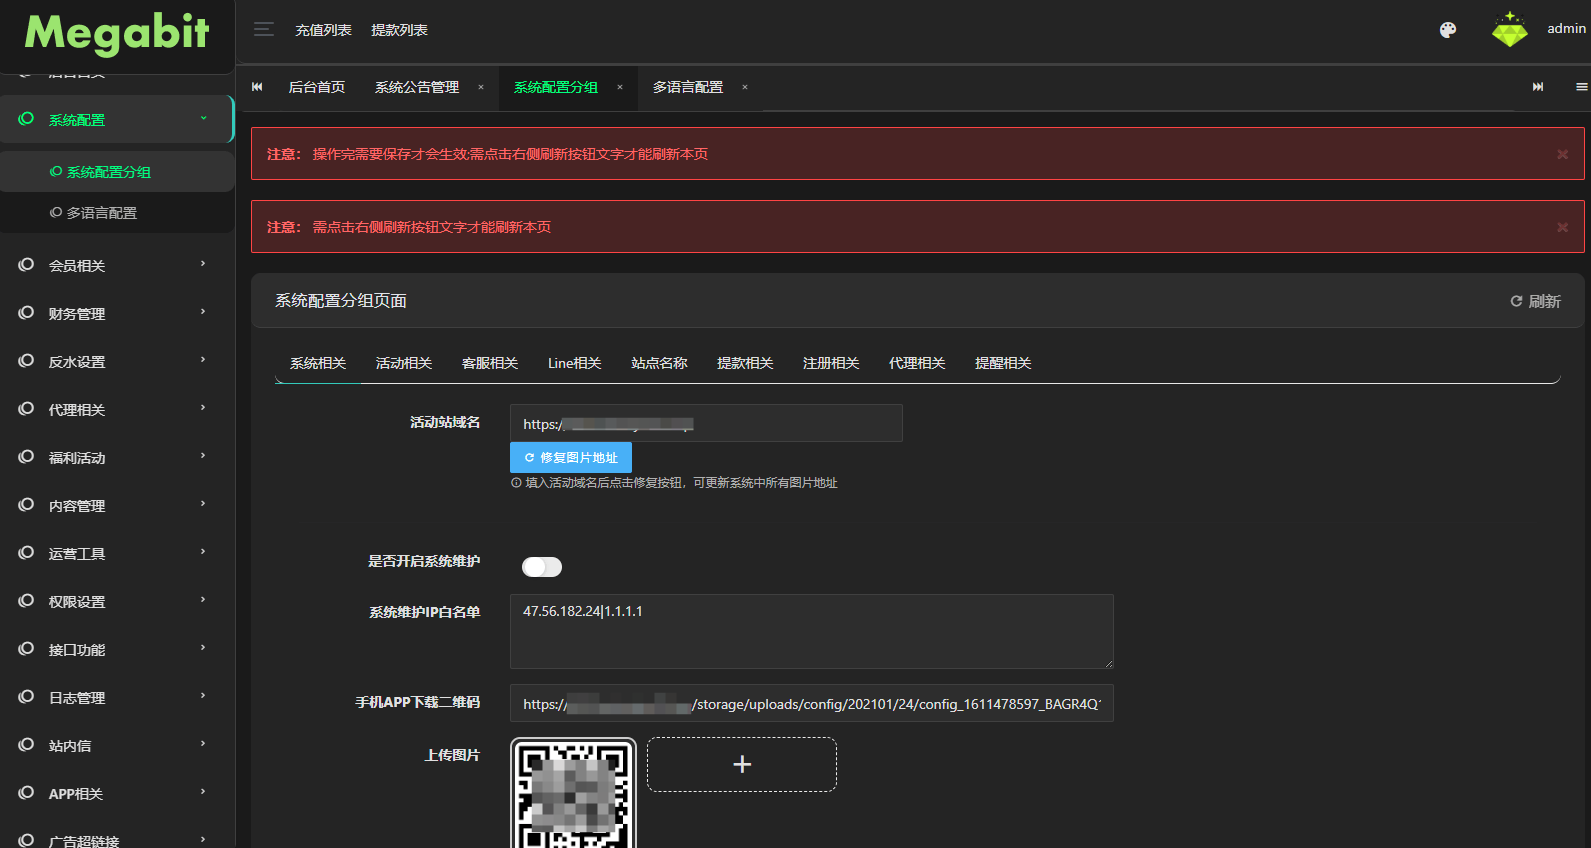The width and height of the screenshot is (1591, 848).
Task: Switch to the 活动相关 config tab
Action: (x=404, y=363)
